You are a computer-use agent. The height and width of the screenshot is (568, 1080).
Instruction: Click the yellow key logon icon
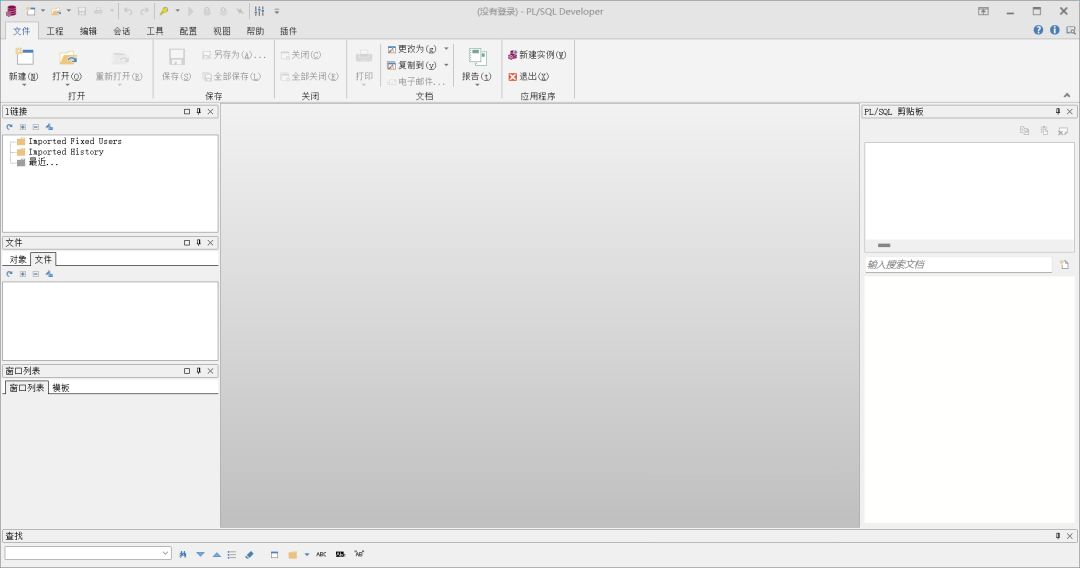[164, 11]
